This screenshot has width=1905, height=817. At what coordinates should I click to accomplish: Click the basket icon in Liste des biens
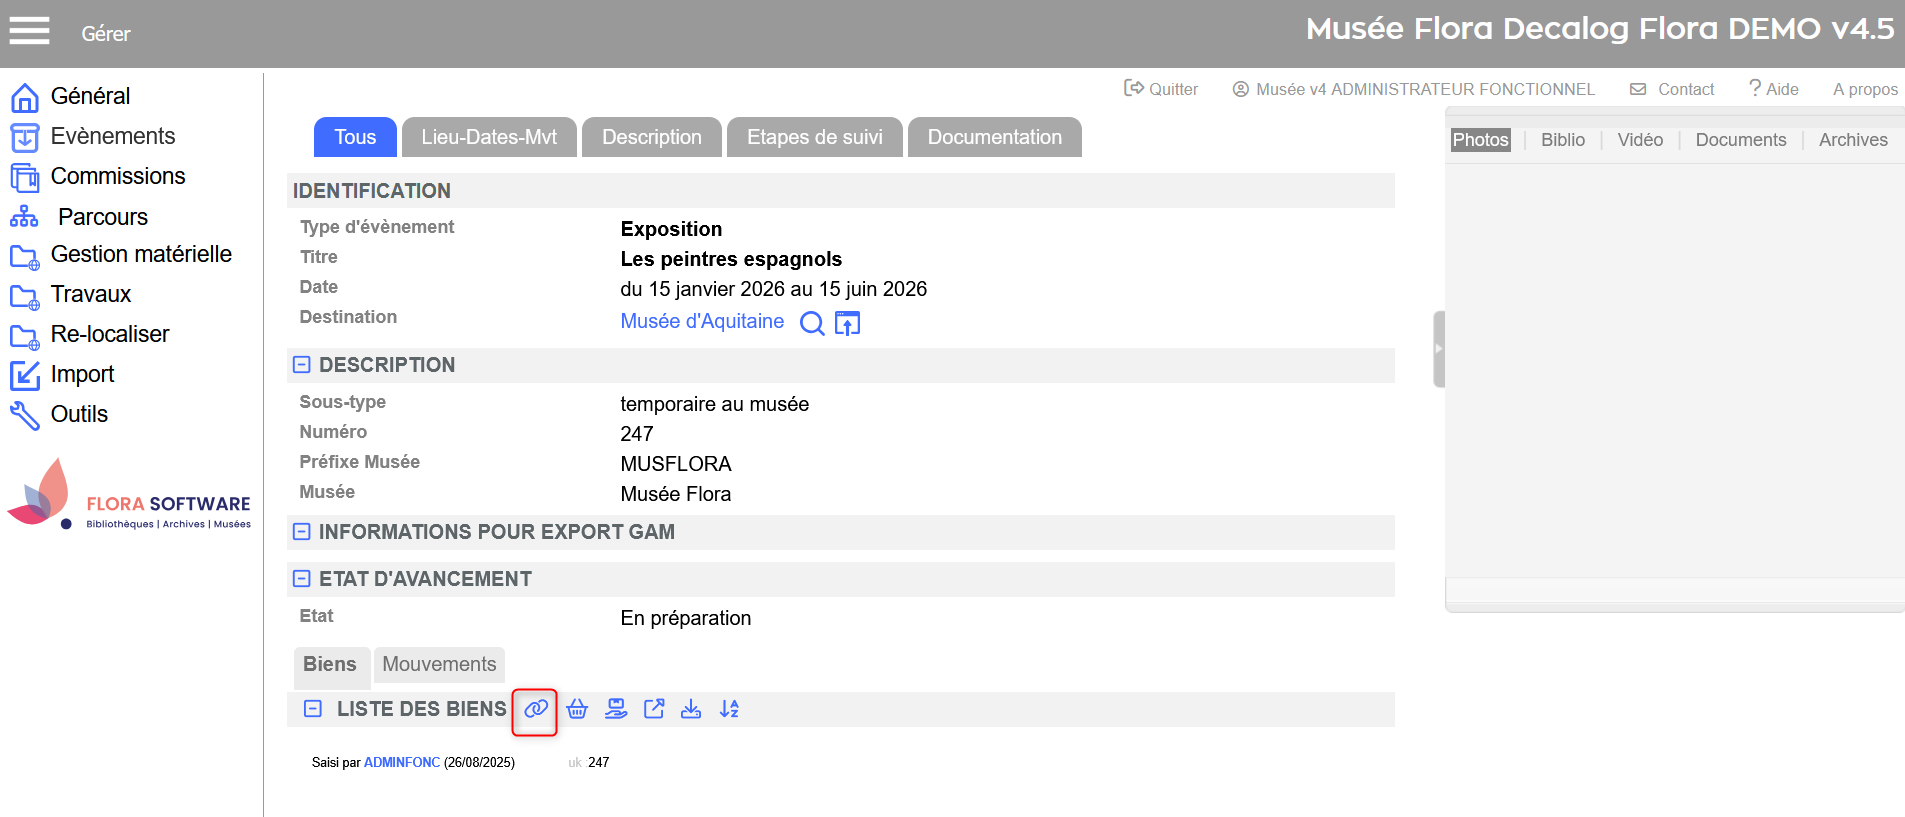(577, 709)
